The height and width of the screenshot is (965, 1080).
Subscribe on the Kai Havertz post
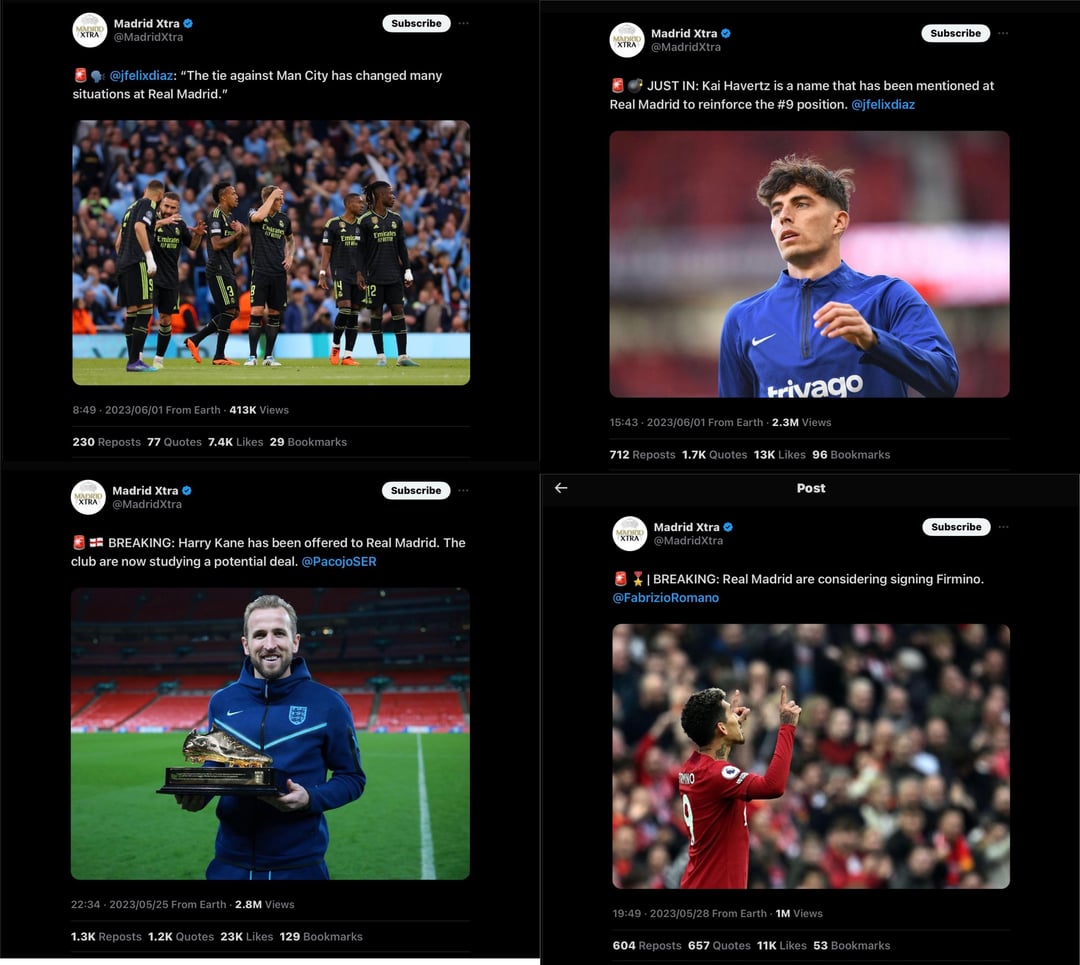click(x=955, y=33)
